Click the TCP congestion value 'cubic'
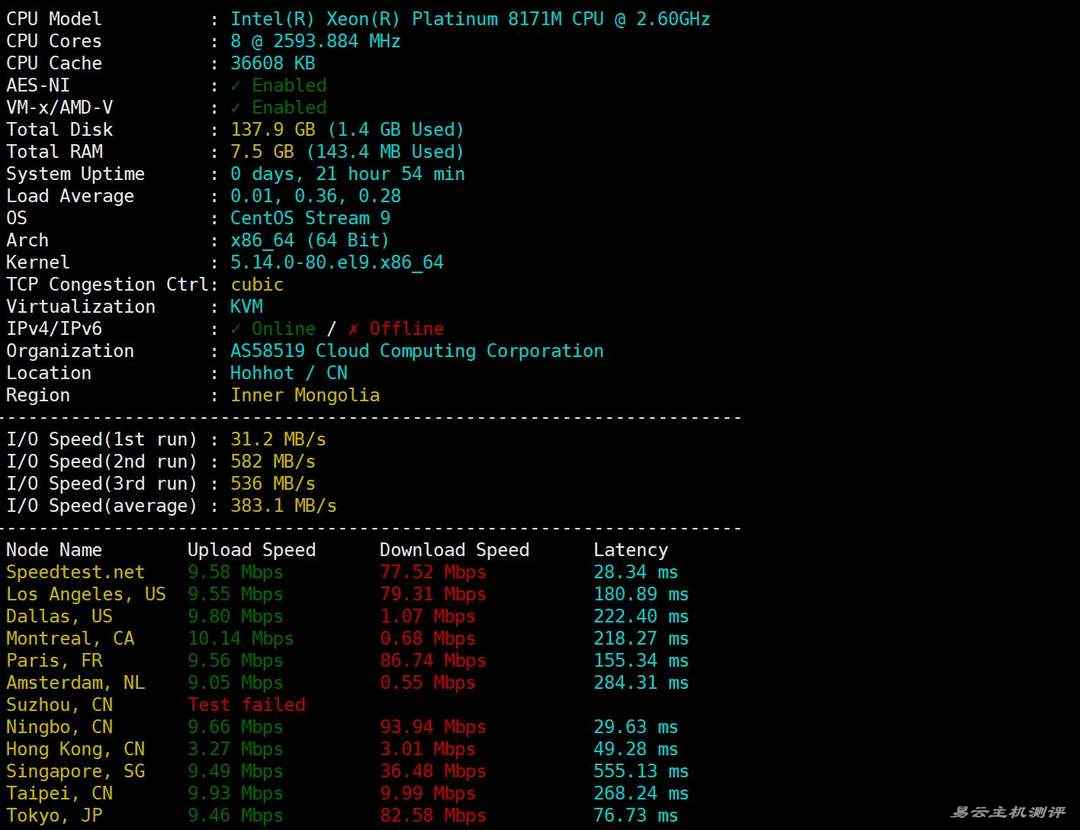1080x830 pixels. coord(257,284)
